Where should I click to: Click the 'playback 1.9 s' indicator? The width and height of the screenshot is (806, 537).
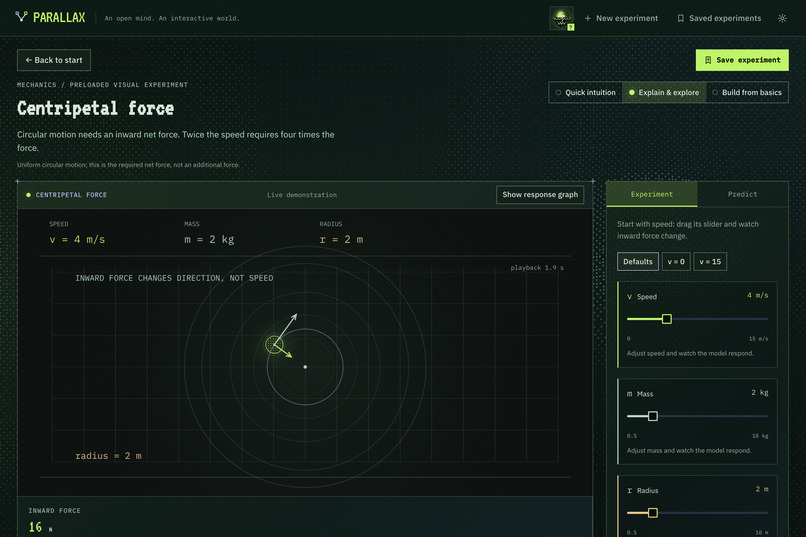537,268
